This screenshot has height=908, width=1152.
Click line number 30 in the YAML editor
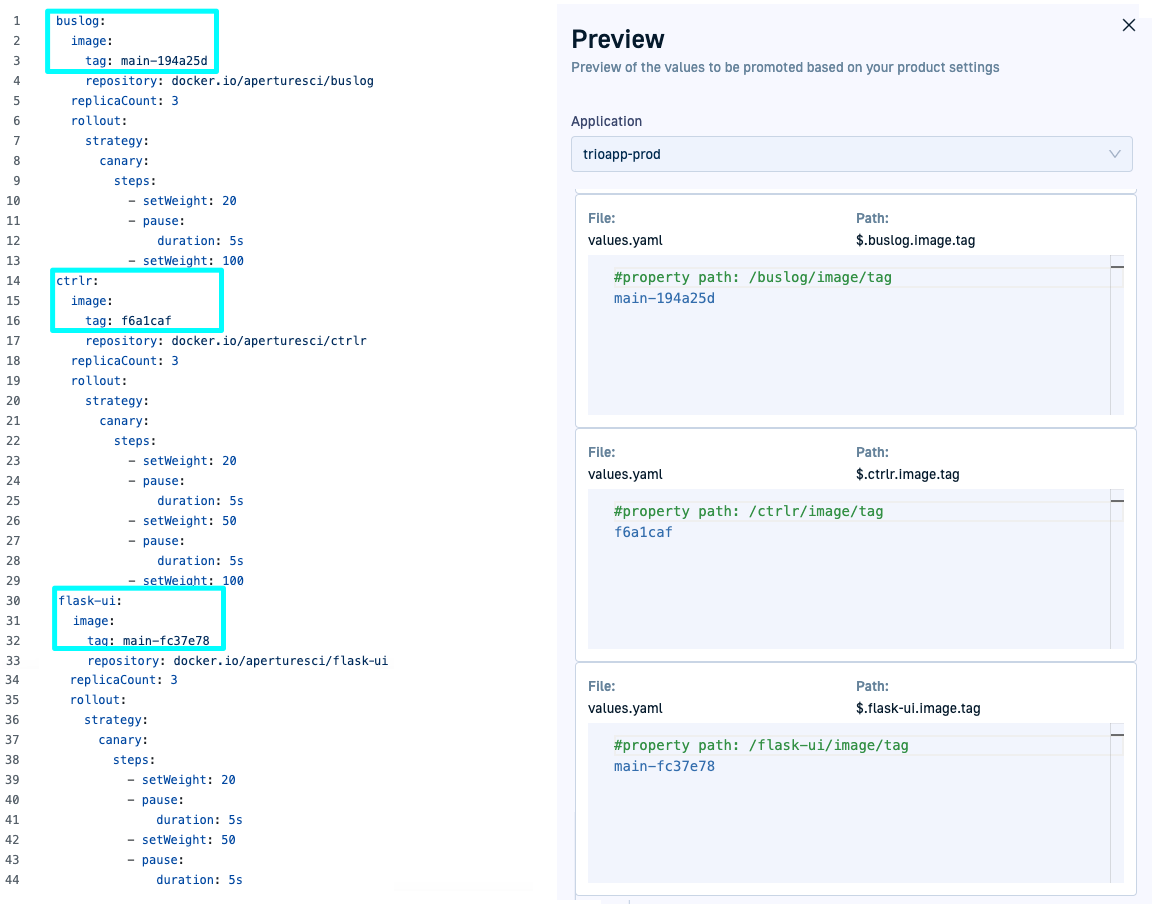[13, 601]
